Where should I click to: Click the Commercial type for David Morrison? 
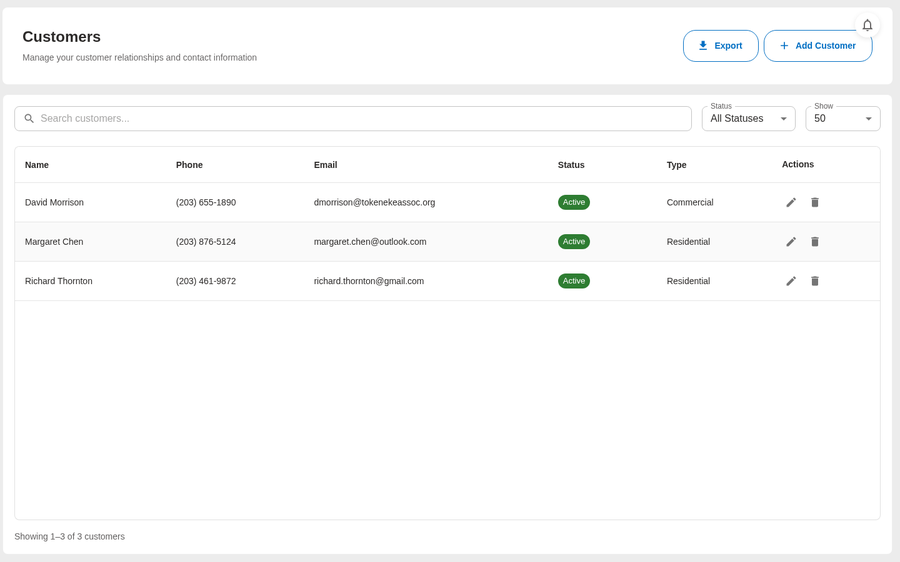pyautogui.click(x=690, y=202)
